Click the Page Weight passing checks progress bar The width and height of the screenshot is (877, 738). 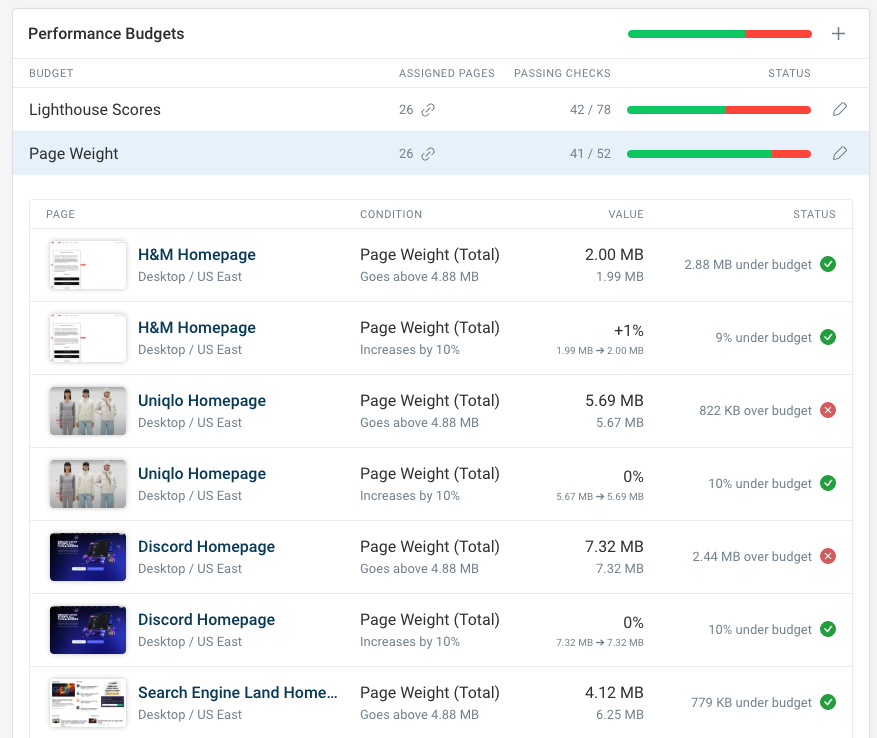[719, 154]
